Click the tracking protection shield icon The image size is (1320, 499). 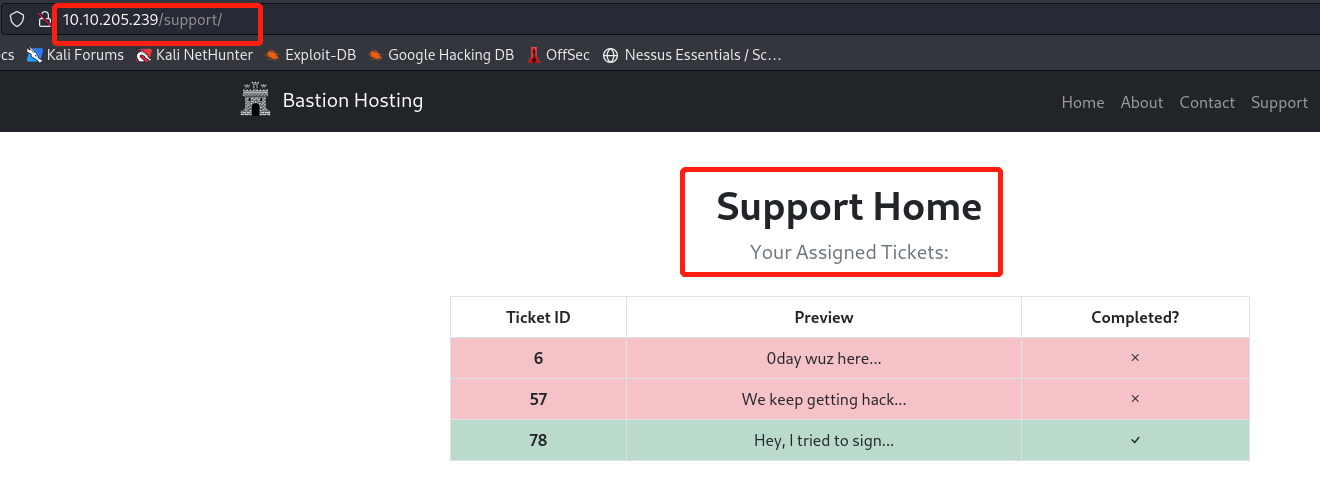pyautogui.click(x=16, y=19)
